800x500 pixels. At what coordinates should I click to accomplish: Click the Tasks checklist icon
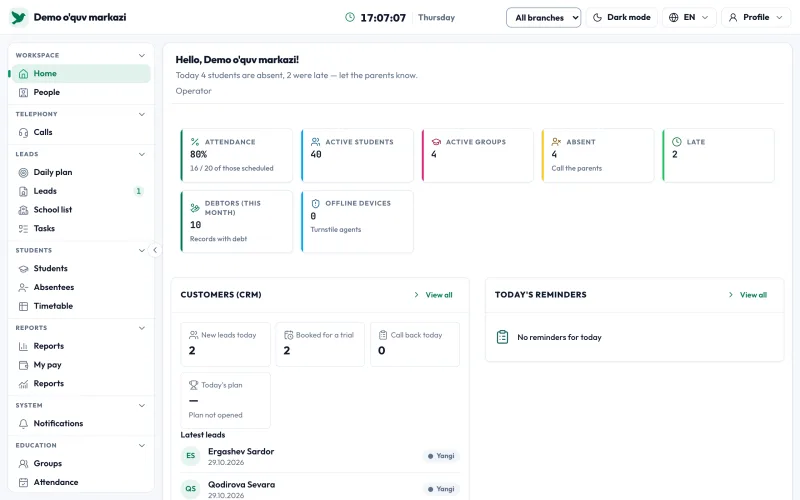23,229
